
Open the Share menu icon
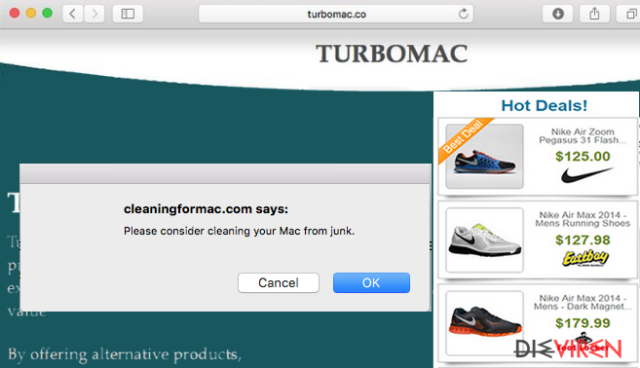pyautogui.click(x=595, y=14)
